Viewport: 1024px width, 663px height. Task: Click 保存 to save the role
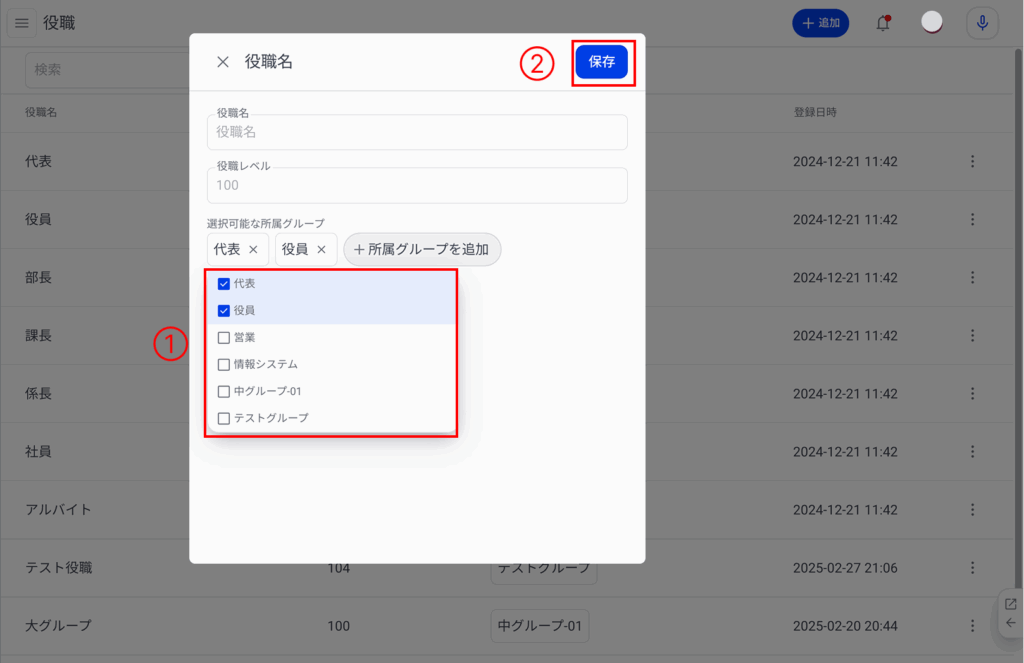pyautogui.click(x=601, y=62)
